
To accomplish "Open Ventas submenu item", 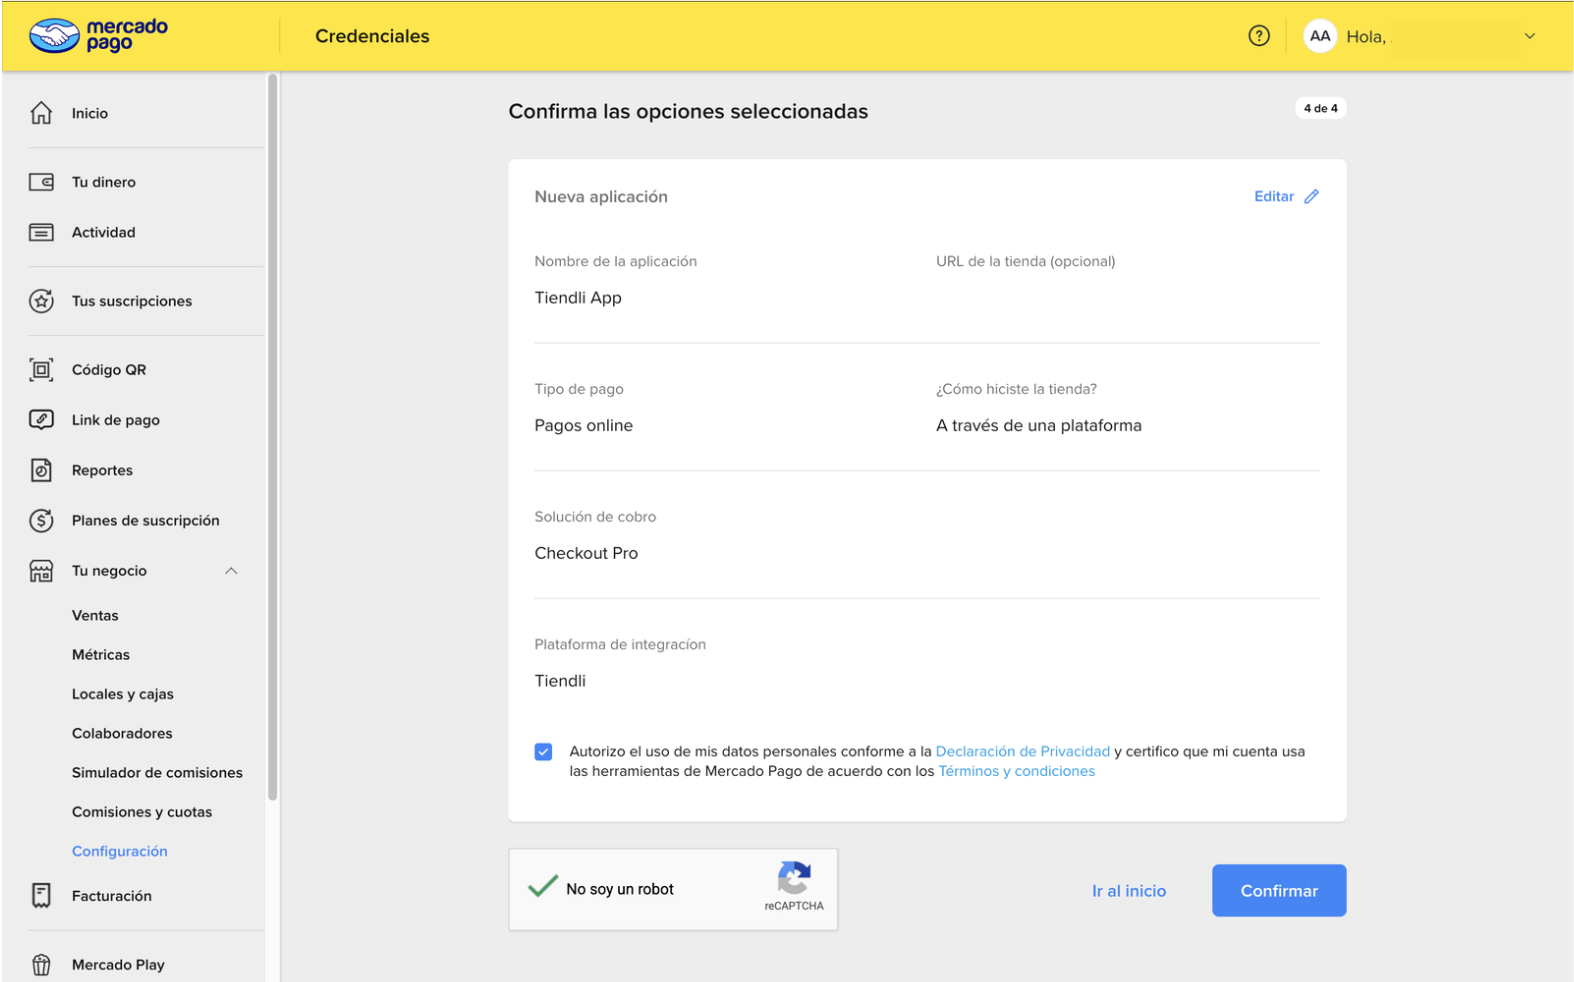I will click(95, 616).
